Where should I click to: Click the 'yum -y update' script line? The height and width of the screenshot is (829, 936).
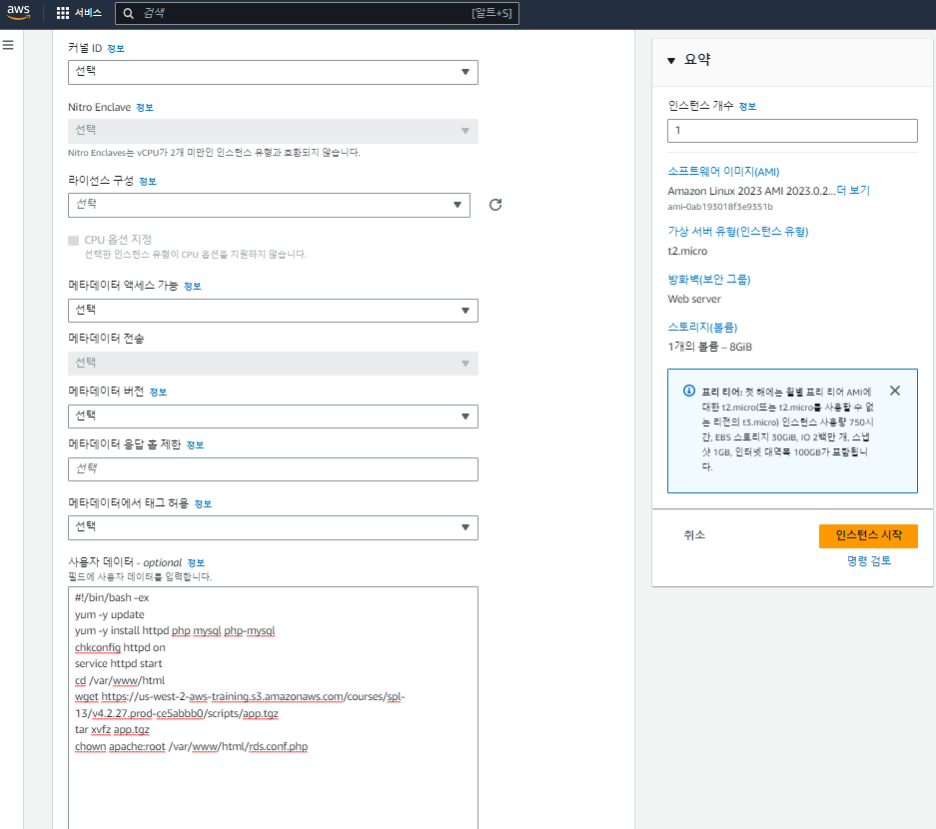coord(109,614)
